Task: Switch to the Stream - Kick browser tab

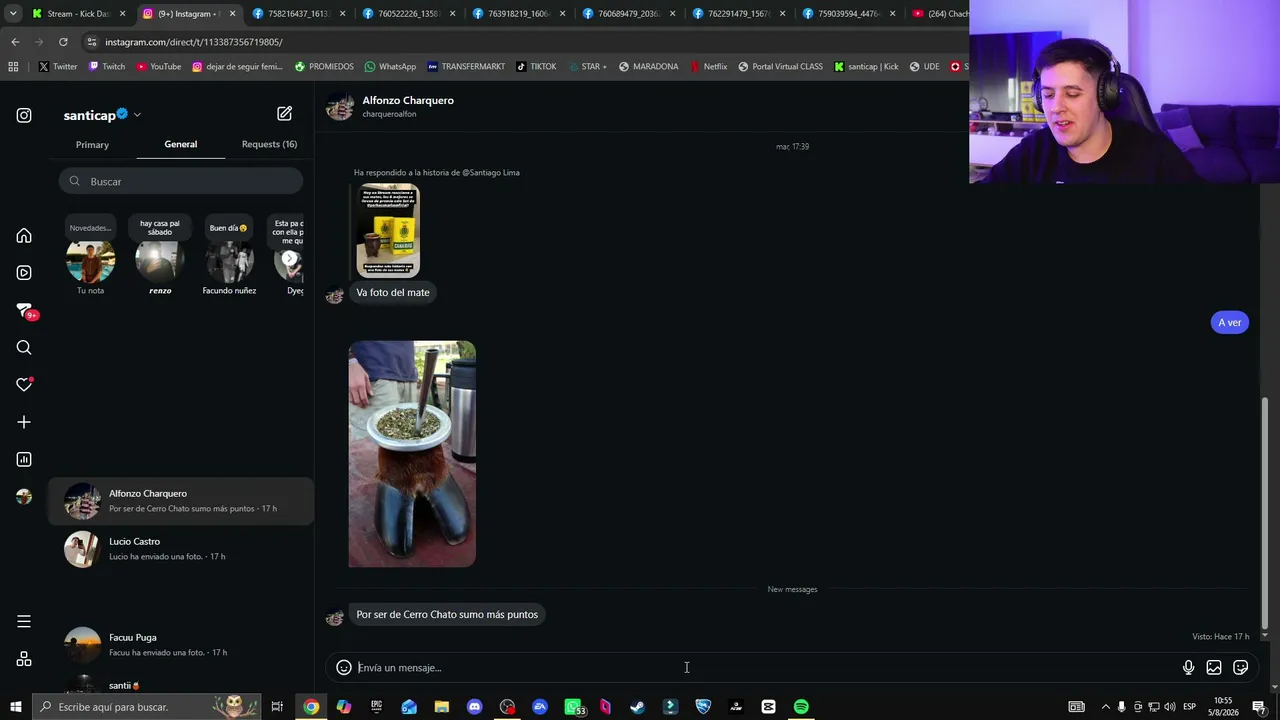Action: pyautogui.click(x=78, y=14)
